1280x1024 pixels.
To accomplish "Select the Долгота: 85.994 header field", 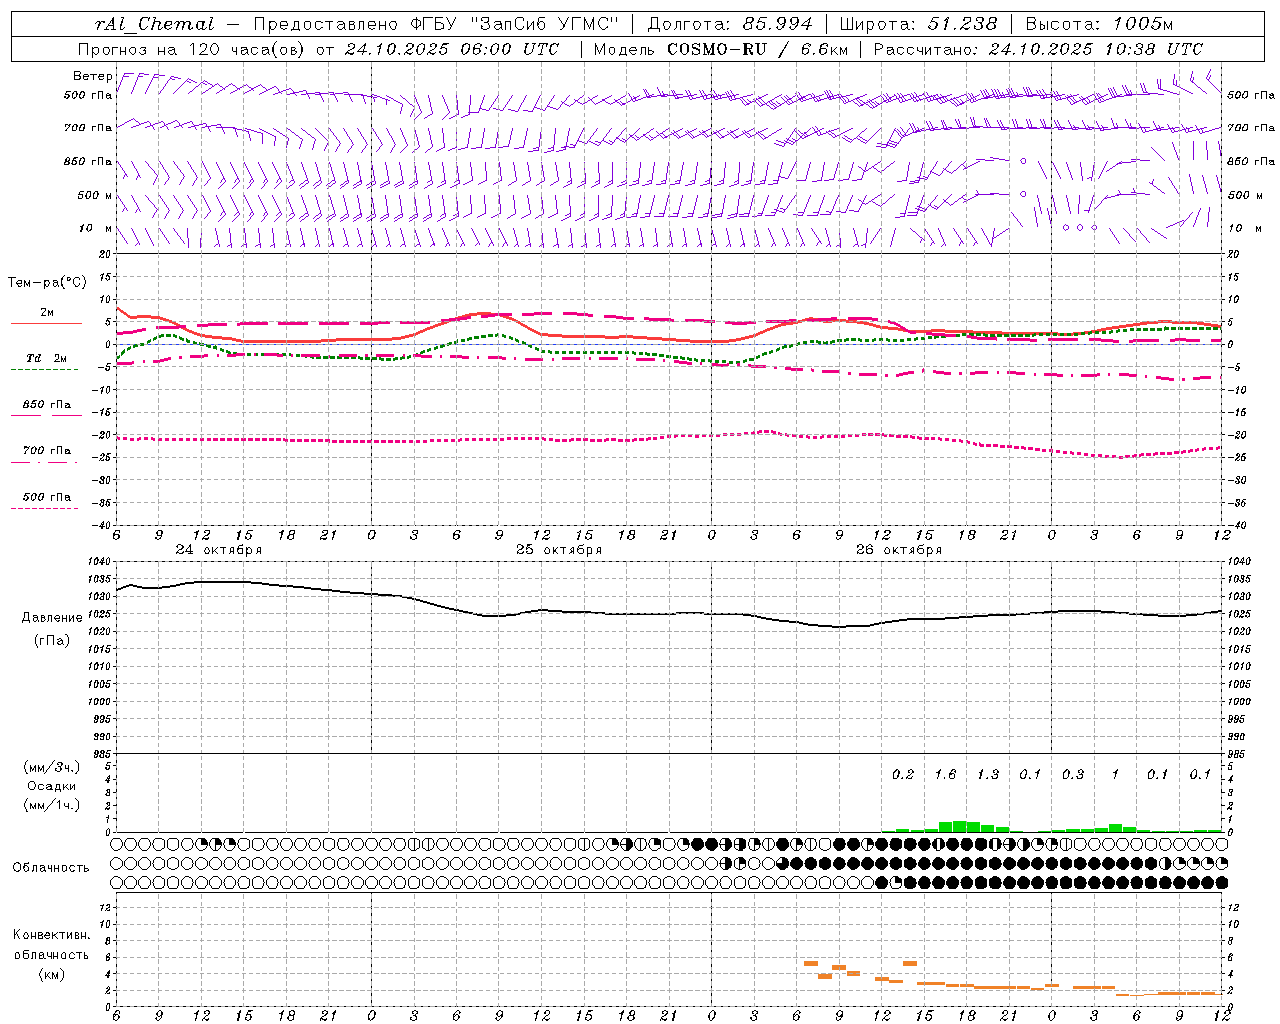I will tap(729, 24).
